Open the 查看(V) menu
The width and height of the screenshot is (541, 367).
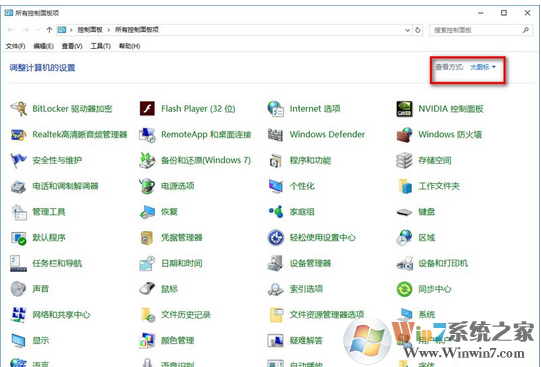point(72,46)
